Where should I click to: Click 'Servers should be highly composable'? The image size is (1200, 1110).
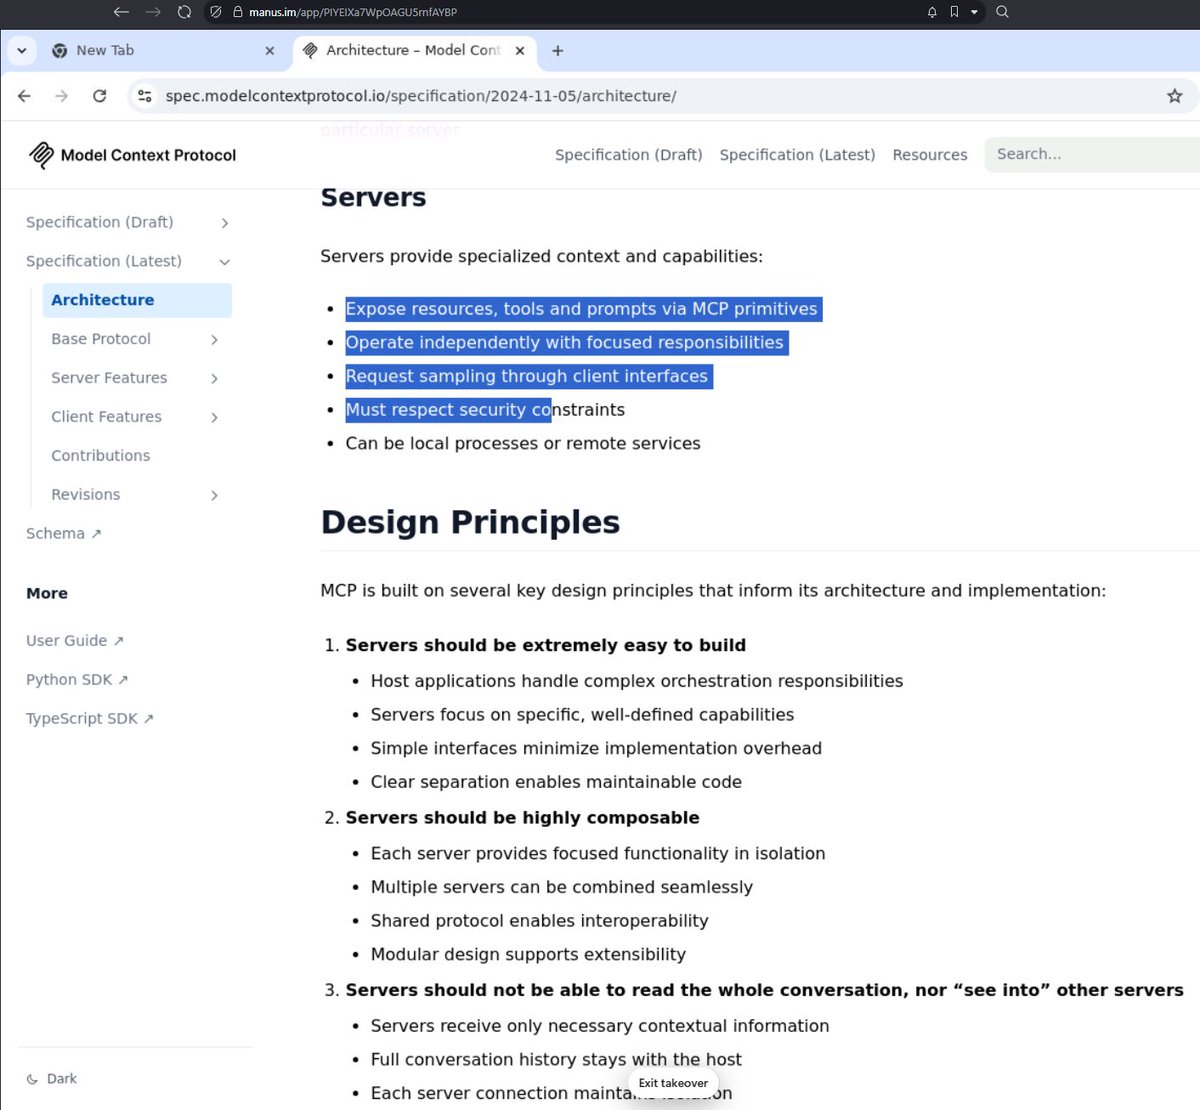tap(523, 818)
